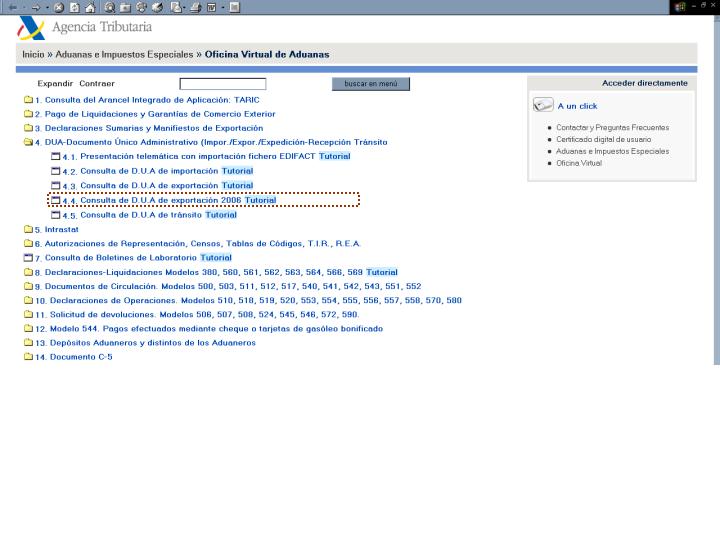The height and width of the screenshot is (540, 720).
Task: Click the window icon beside item 4.1
Action: (x=56, y=157)
